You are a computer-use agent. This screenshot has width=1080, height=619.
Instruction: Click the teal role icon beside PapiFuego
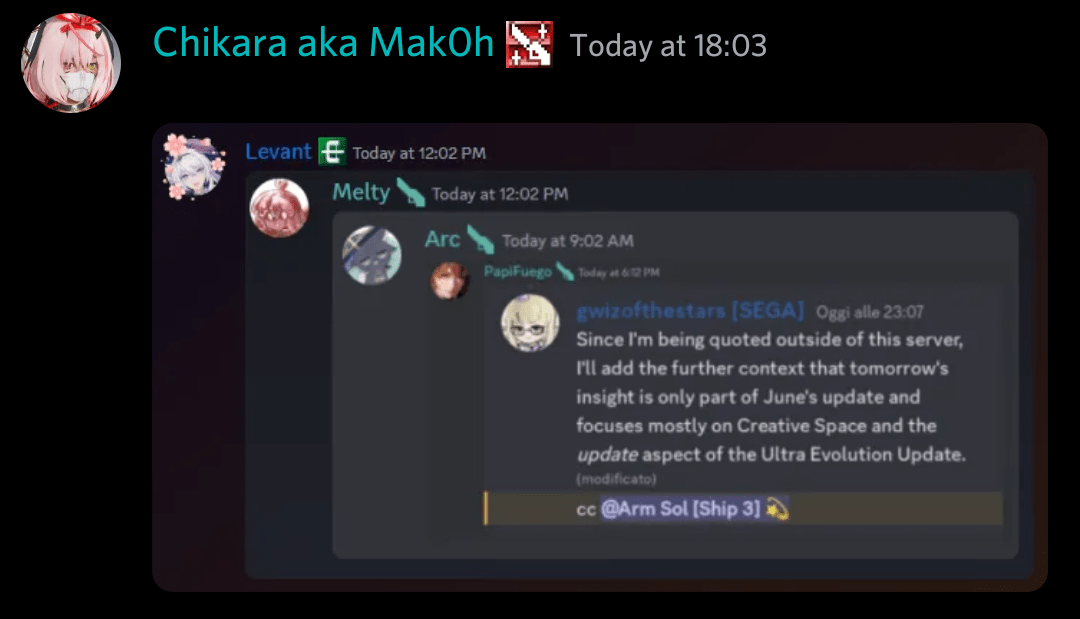pyautogui.click(x=565, y=271)
